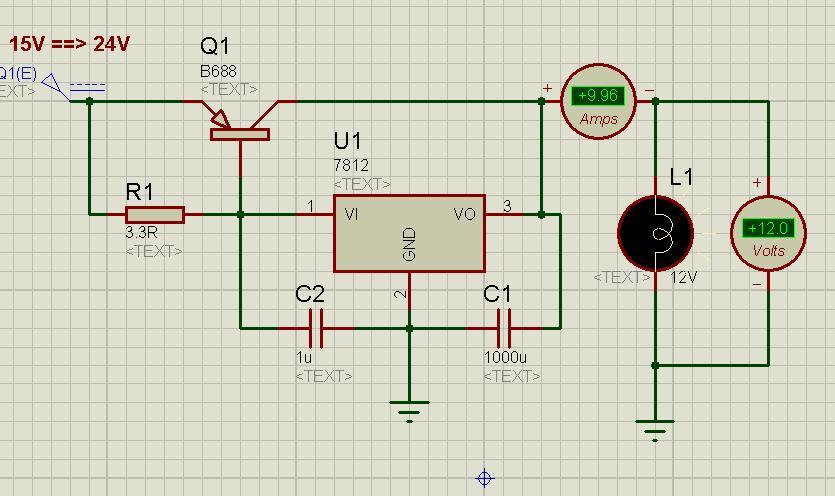Viewport: 835px width, 496px height.
Task: Select capacitor C2 symbol
Action: click(316, 328)
